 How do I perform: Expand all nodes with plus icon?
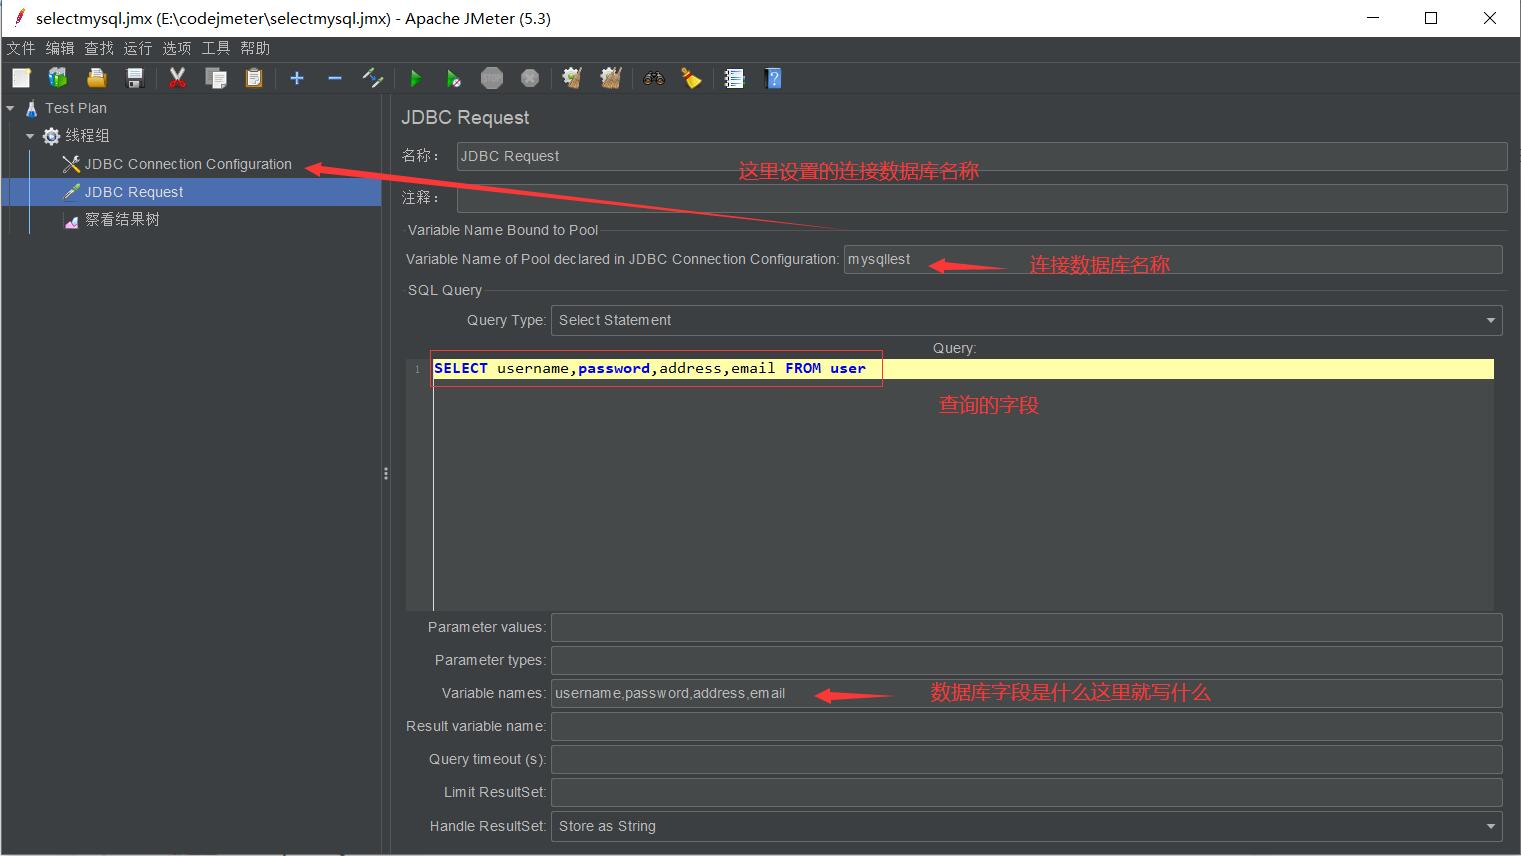pyautogui.click(x=297, y=78)
